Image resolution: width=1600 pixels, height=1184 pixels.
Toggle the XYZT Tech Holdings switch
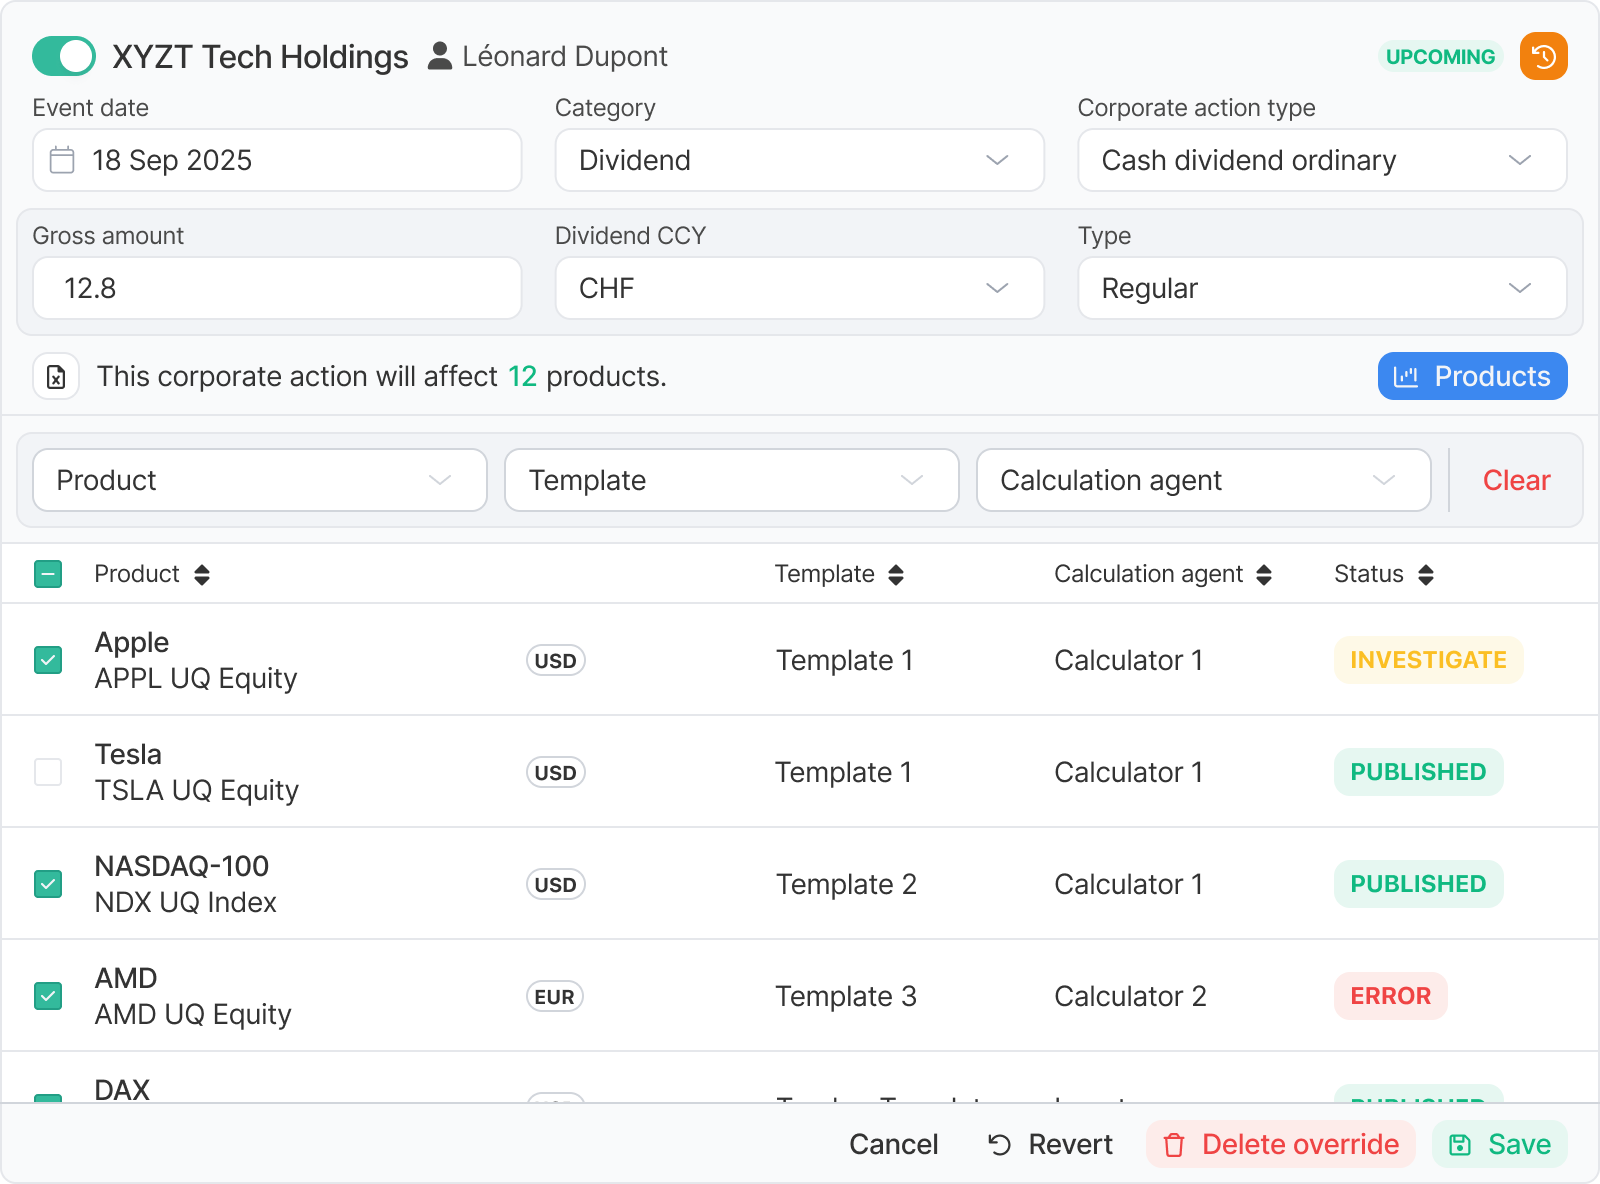pos(64,56)
